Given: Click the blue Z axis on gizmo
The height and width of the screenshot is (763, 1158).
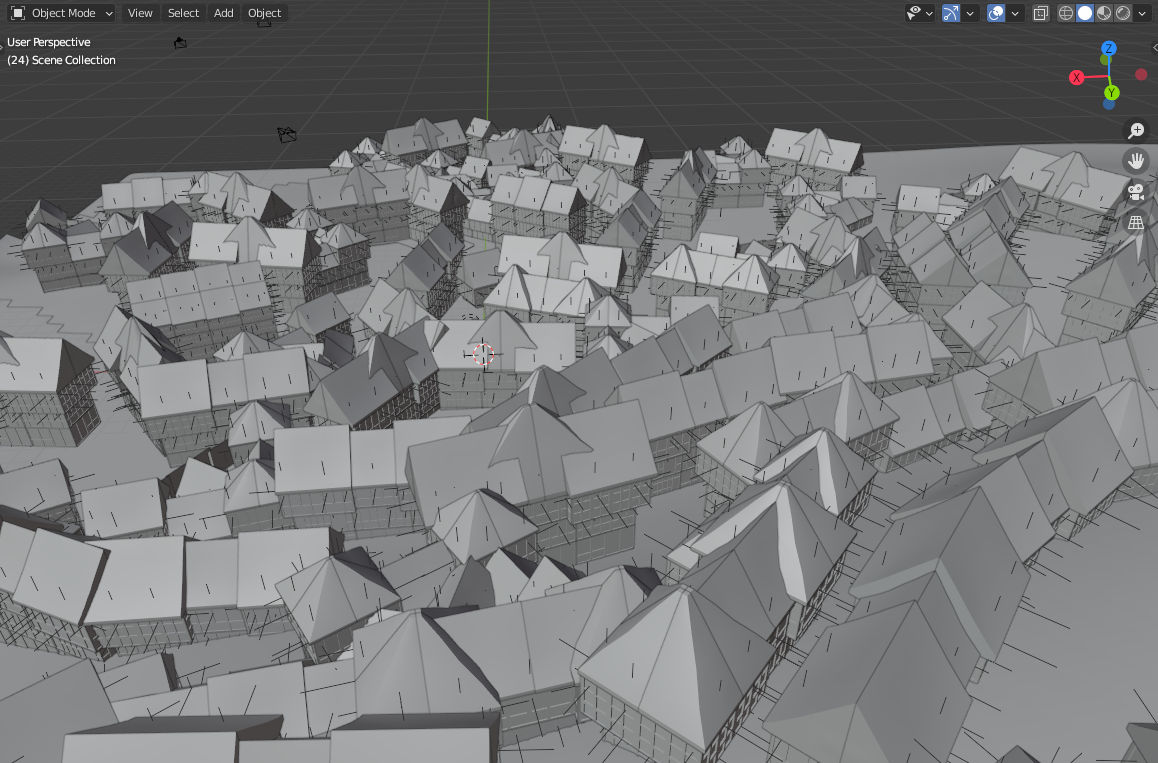Looking at the screenshot, I should point(1109,48).
